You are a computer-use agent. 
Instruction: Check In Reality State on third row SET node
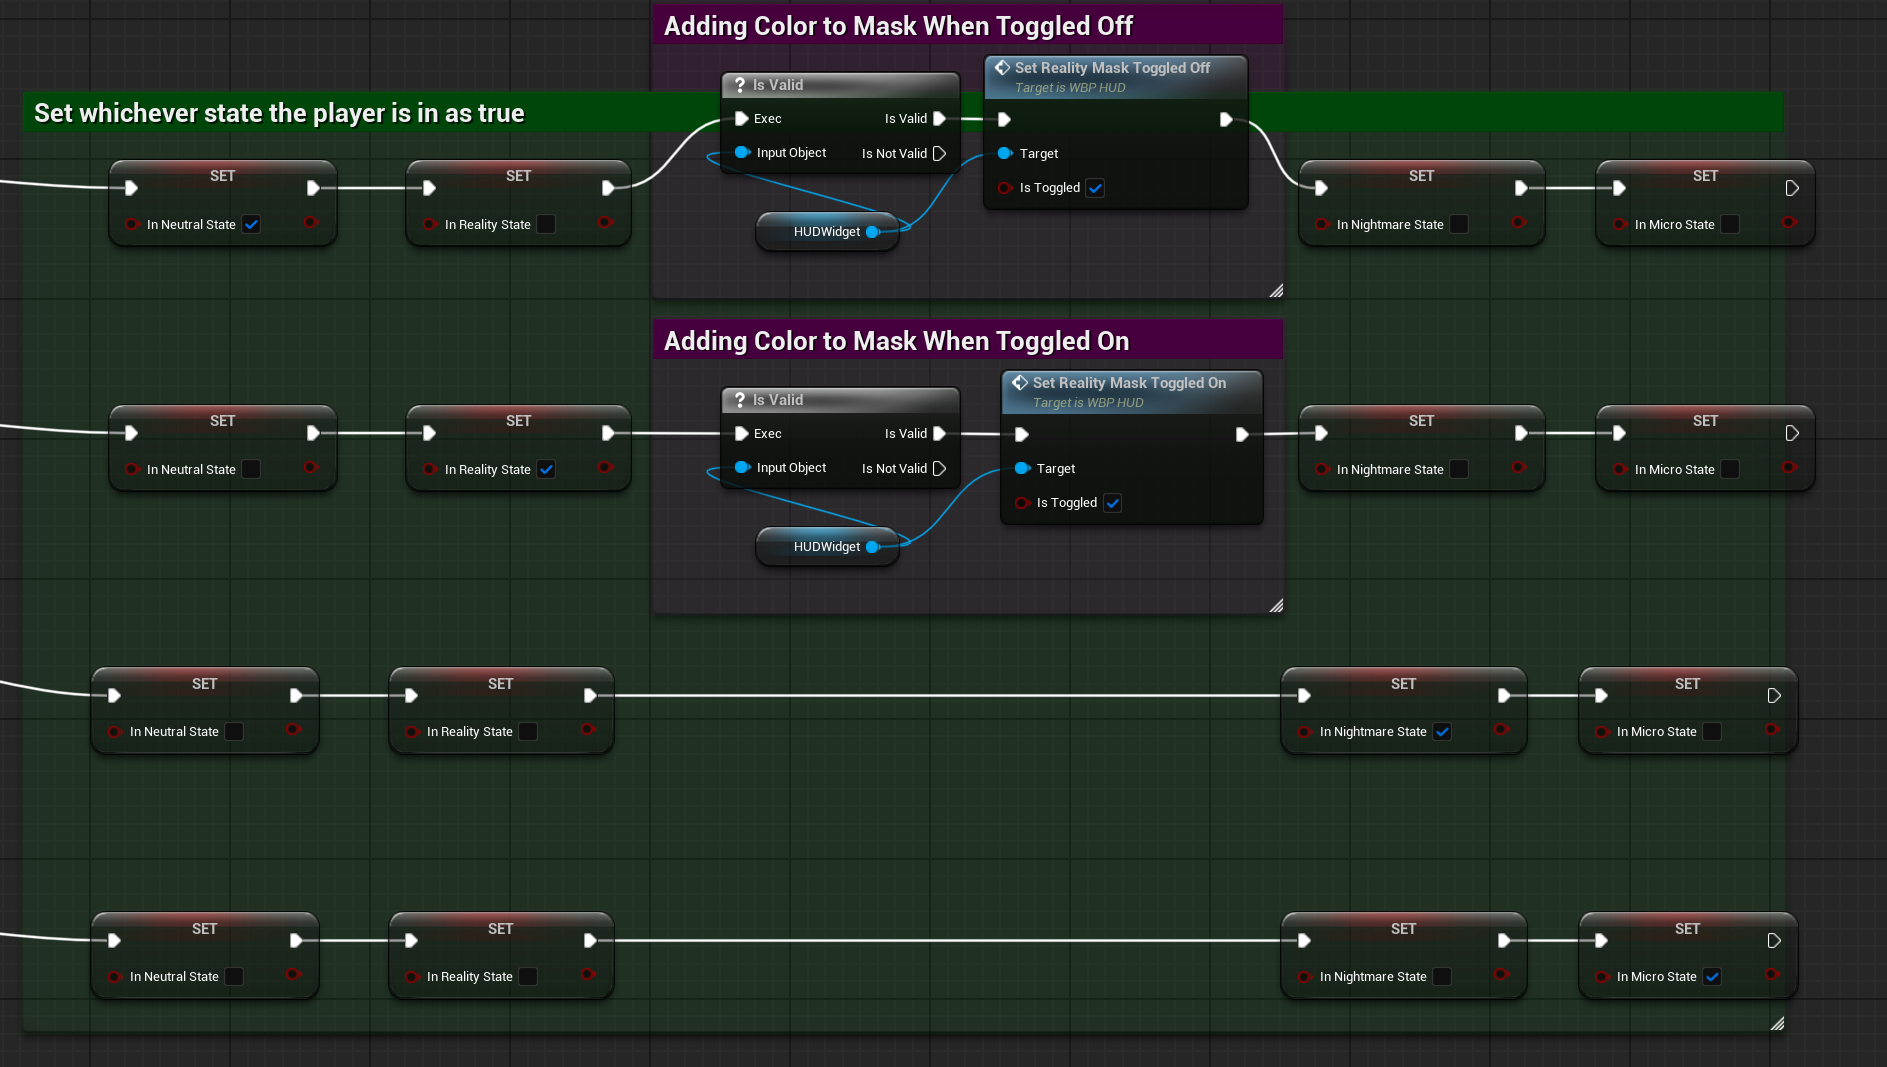[x=528, y=731]
